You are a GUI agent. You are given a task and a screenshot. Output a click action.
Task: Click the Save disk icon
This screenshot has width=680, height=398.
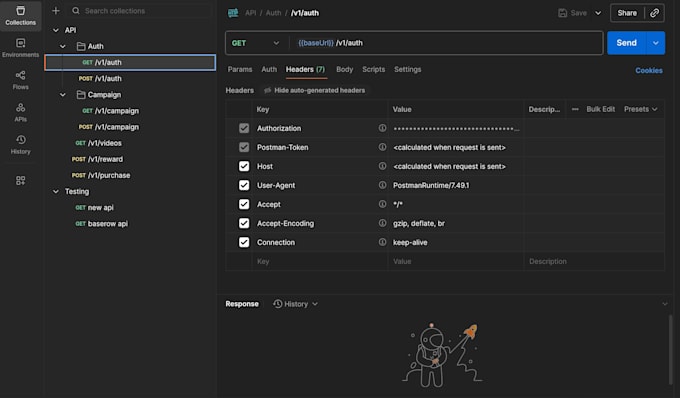(x=562, y=13)
